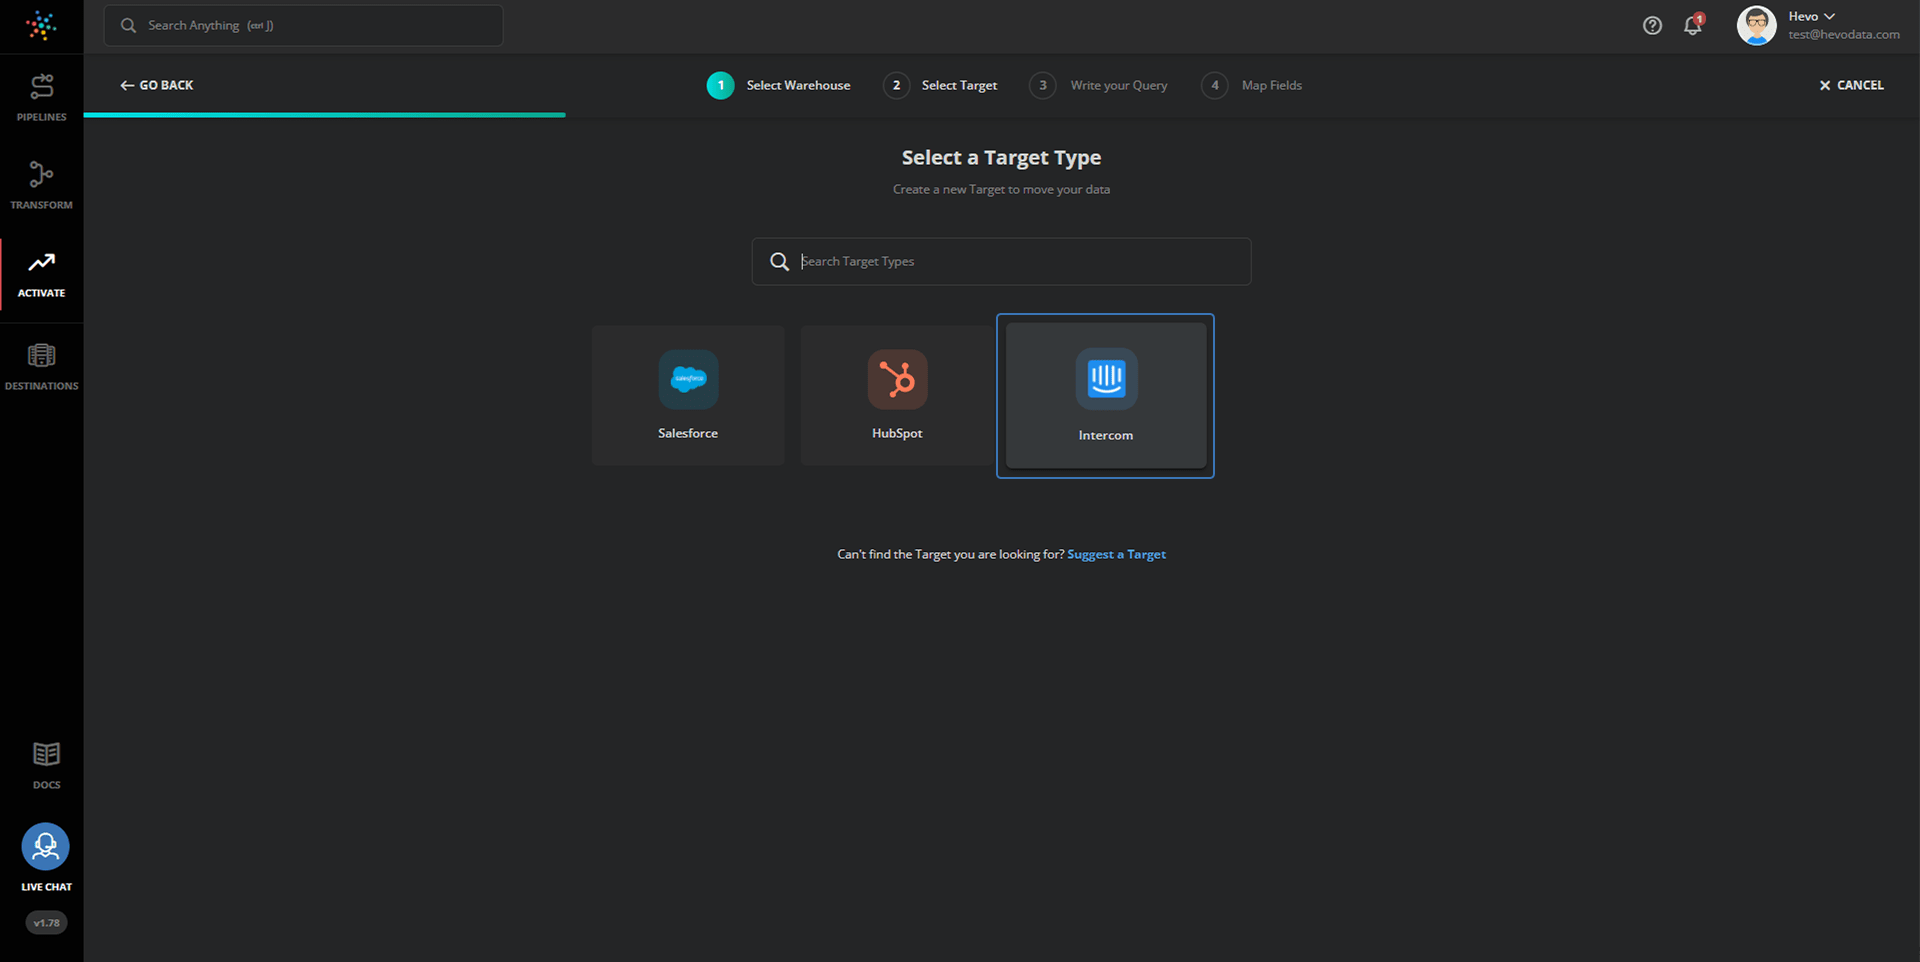This screenshot has height=962, width=1920.
Task: Open the help question mark icon
Action: [1652, 26]
